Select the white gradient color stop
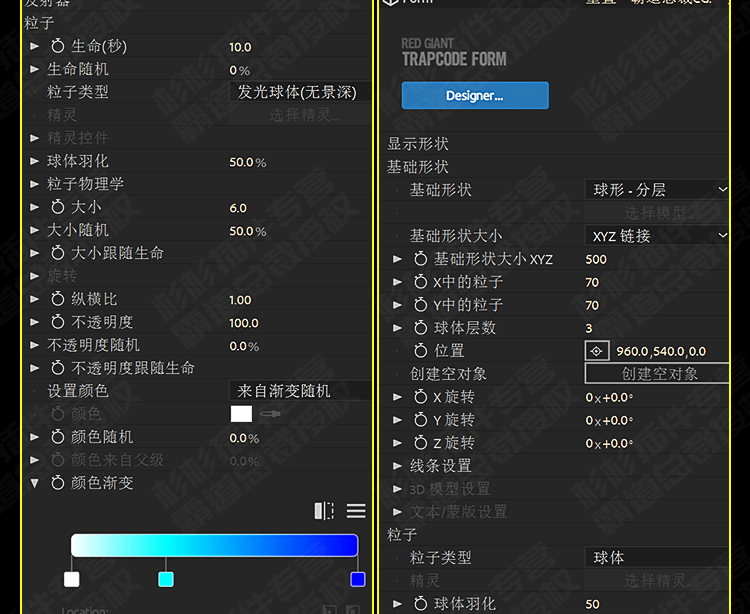The image size is (750, 614). (x=72, y=579)
